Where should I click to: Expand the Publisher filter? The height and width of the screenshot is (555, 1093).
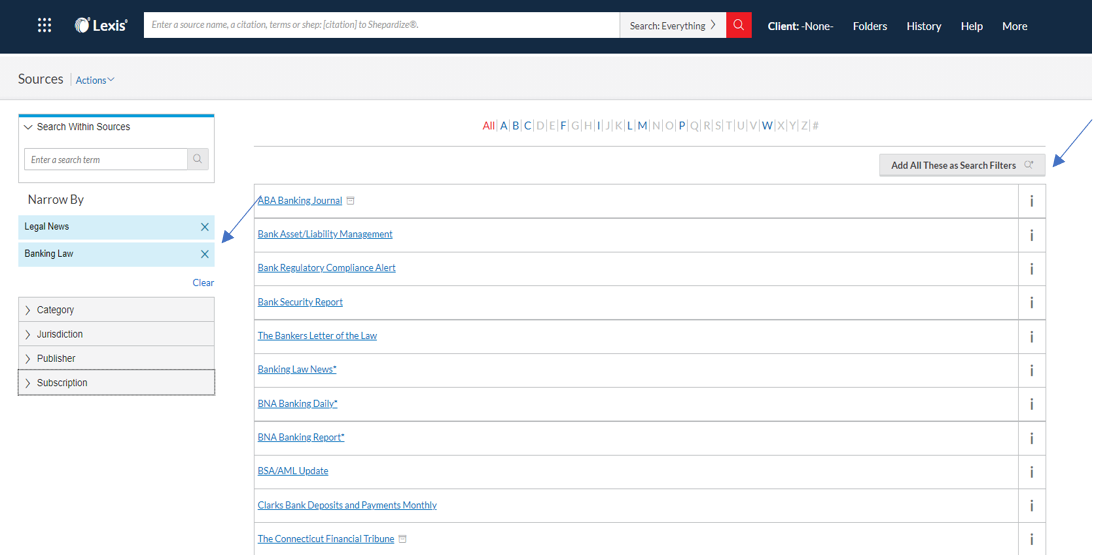(116, 358)
